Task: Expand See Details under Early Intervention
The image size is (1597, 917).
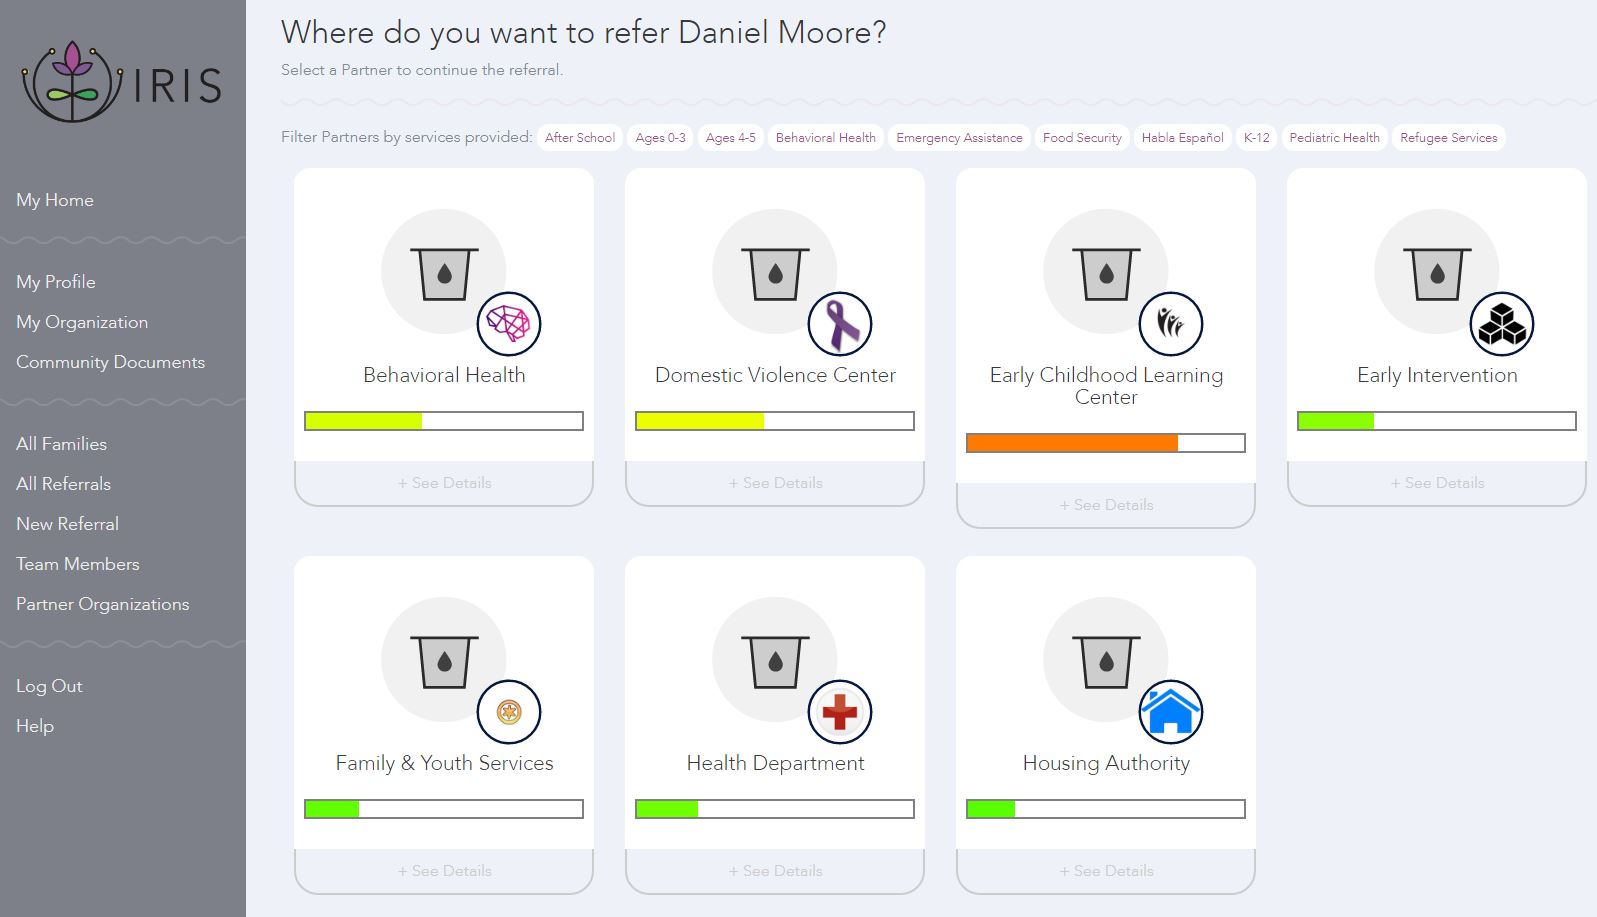Action: tap(1437, 483)
